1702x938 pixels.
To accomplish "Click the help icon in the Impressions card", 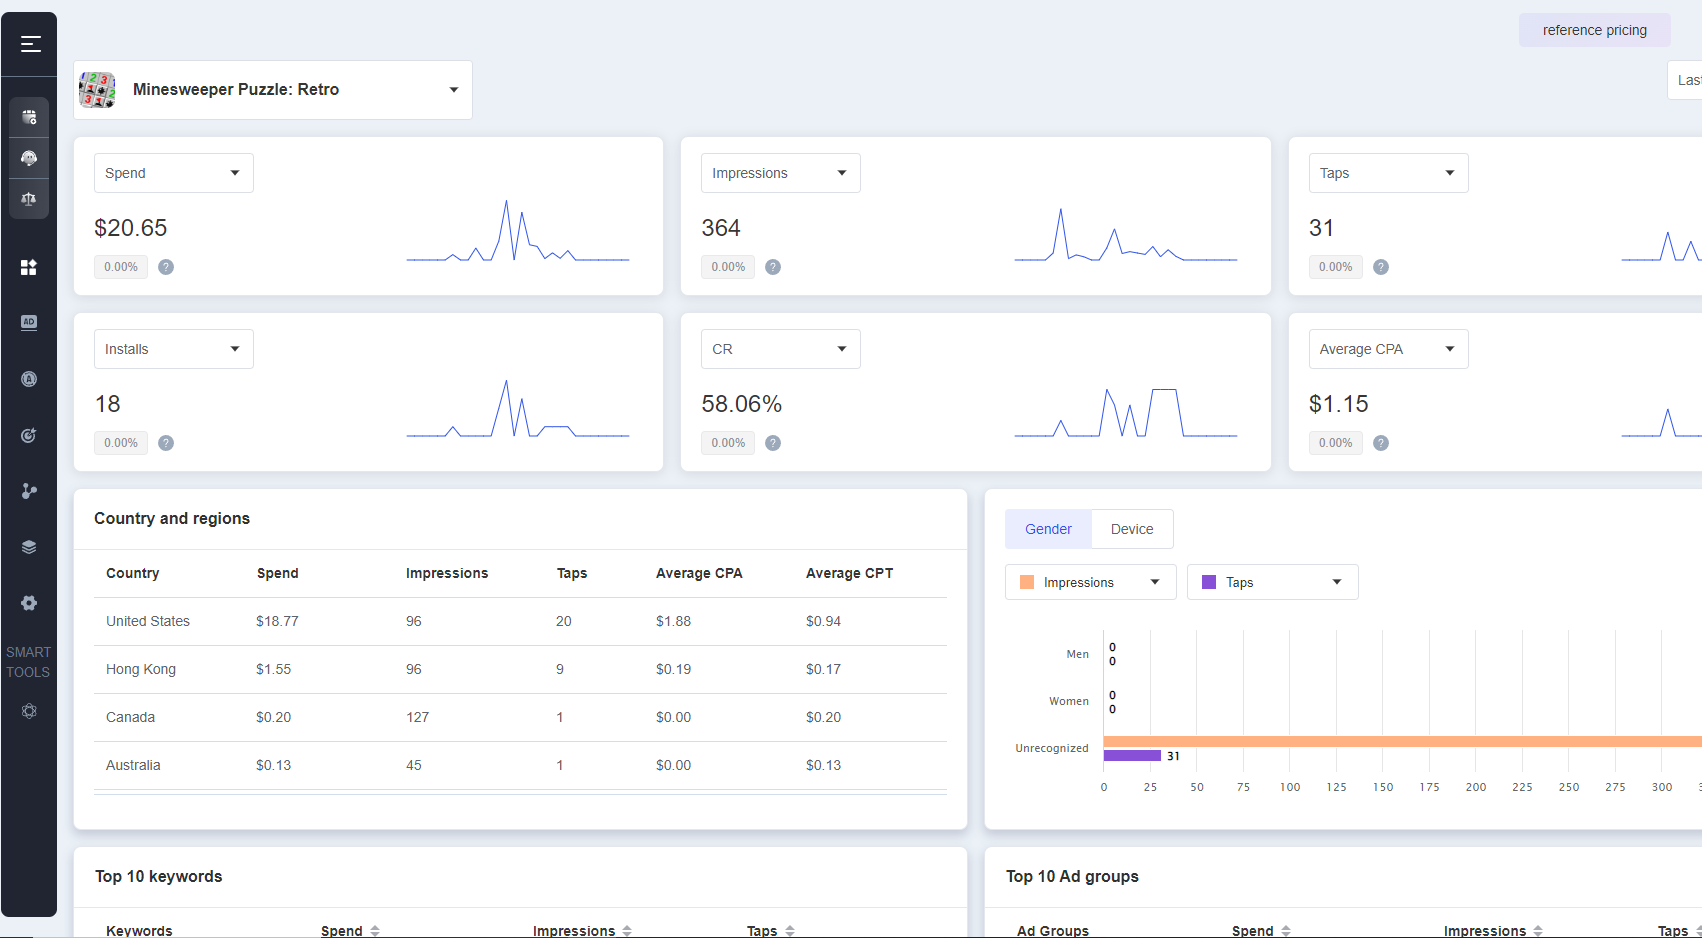I will click(773, 267).
